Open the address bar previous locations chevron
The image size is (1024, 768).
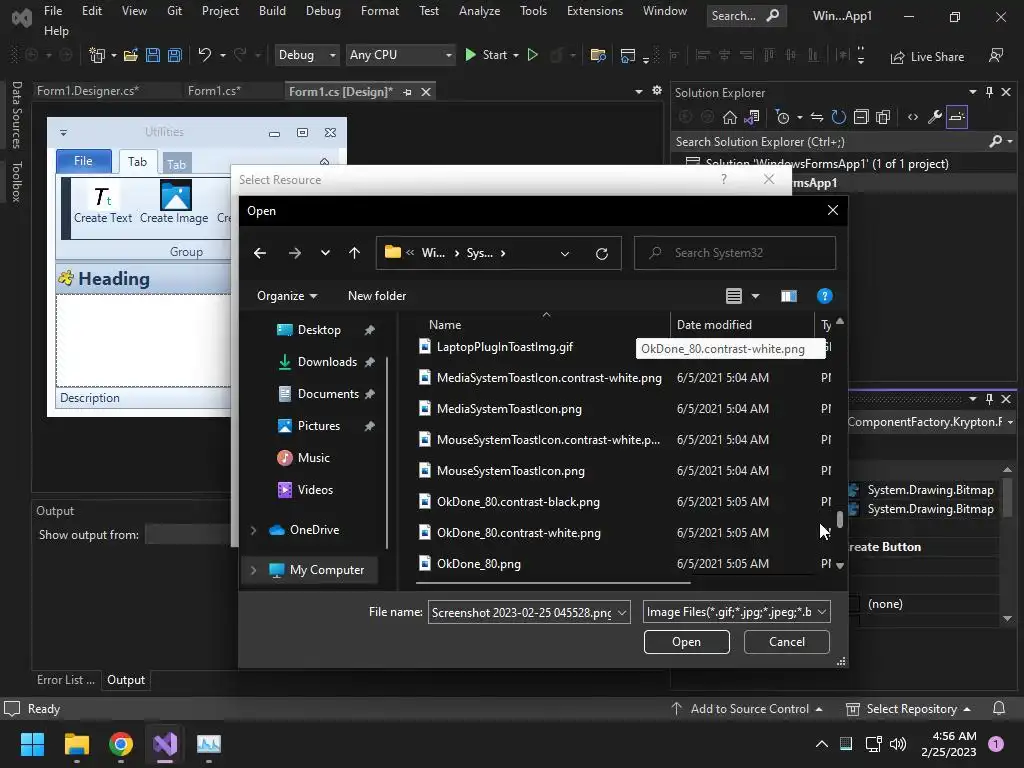coord(564,253)
